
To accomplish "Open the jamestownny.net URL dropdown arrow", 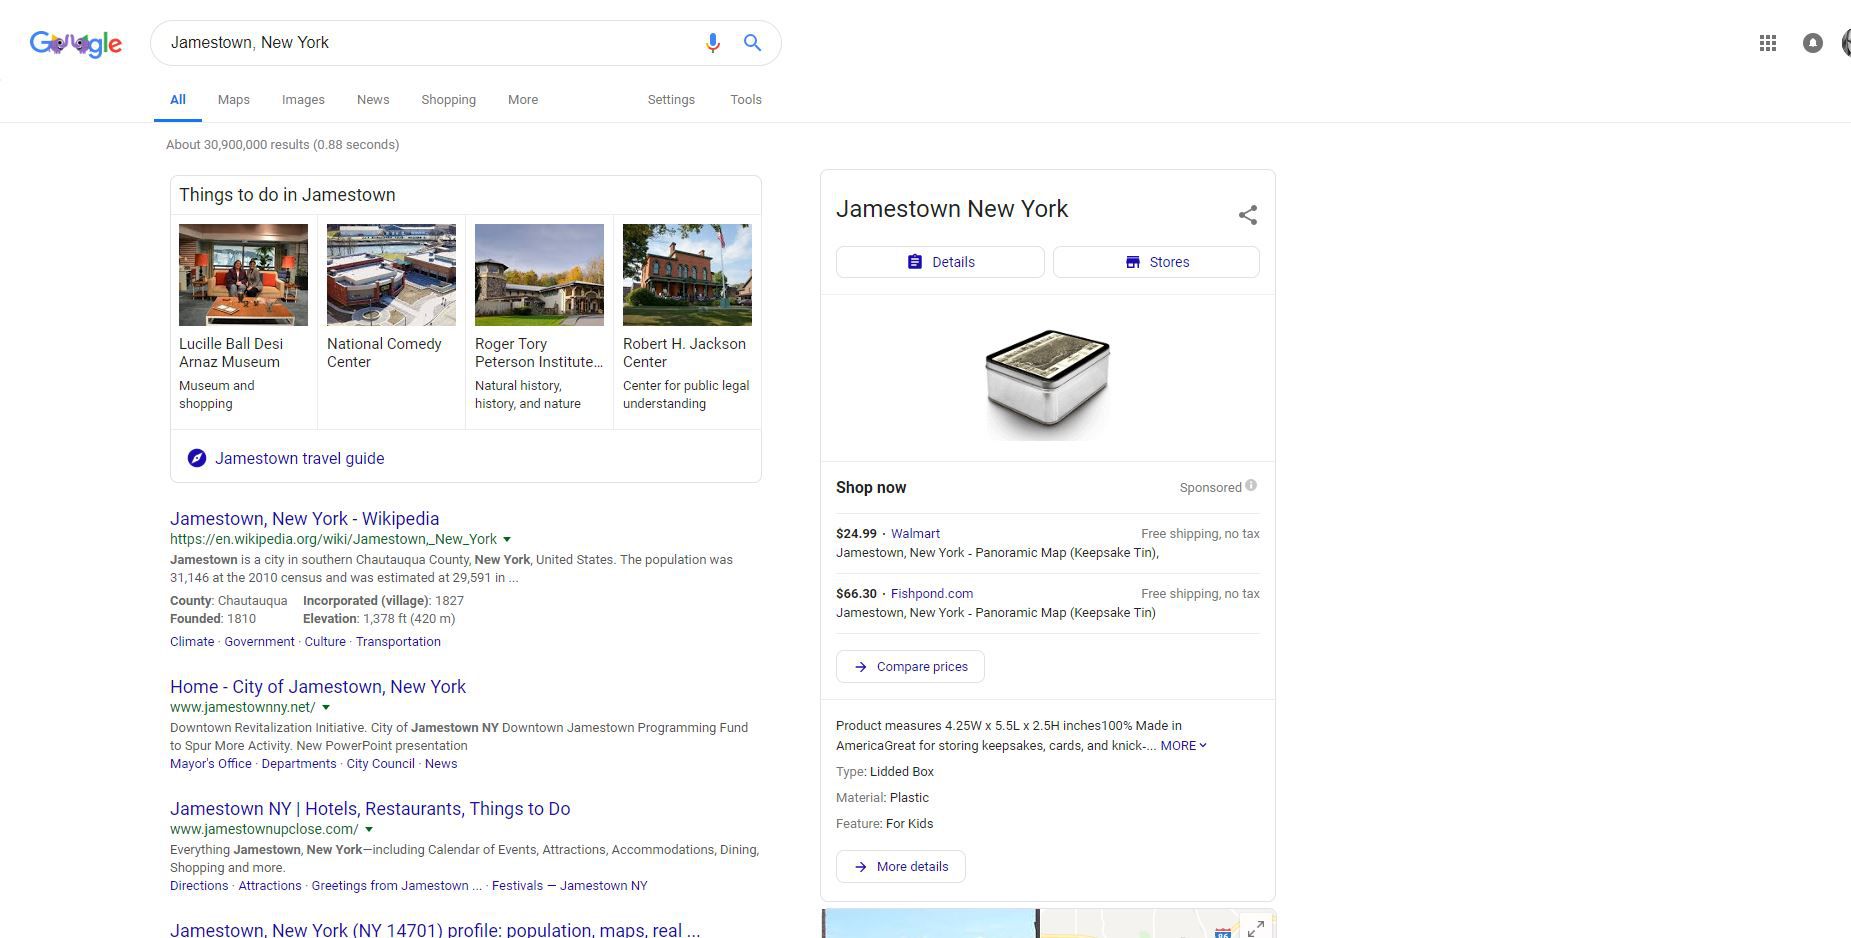I will point(326,708).
